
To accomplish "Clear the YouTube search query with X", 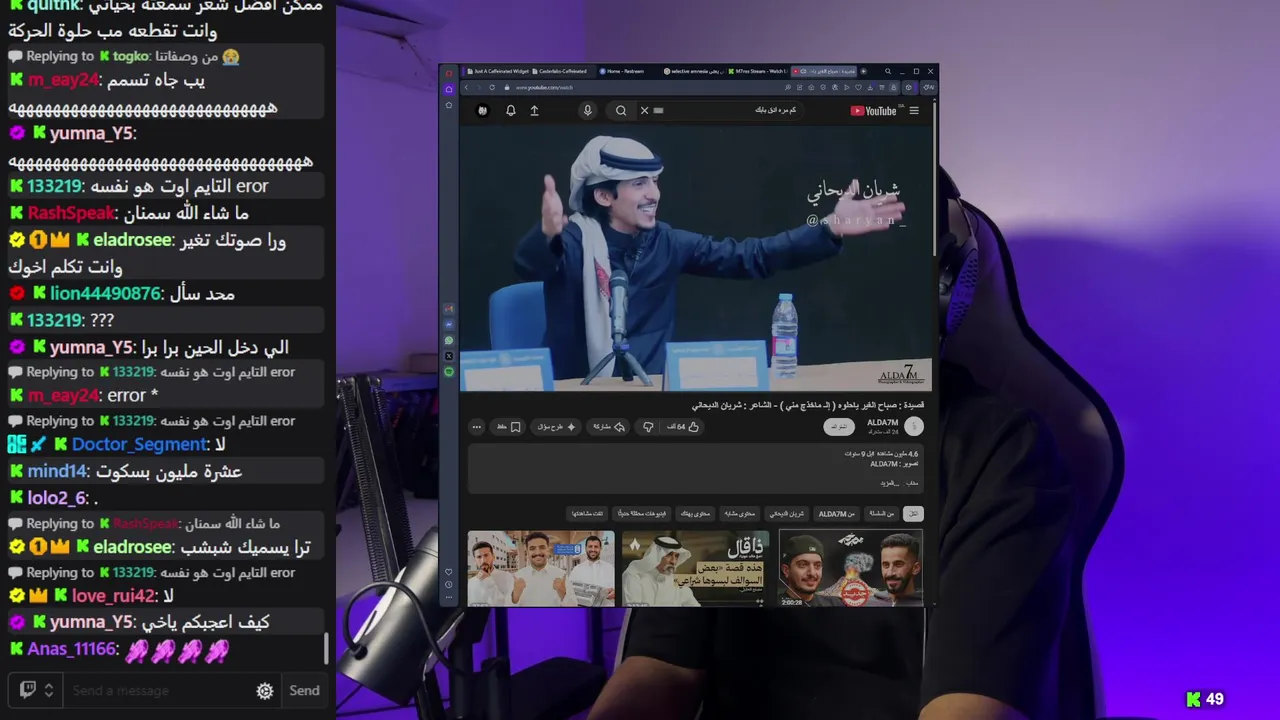I will tap(644, 110).
